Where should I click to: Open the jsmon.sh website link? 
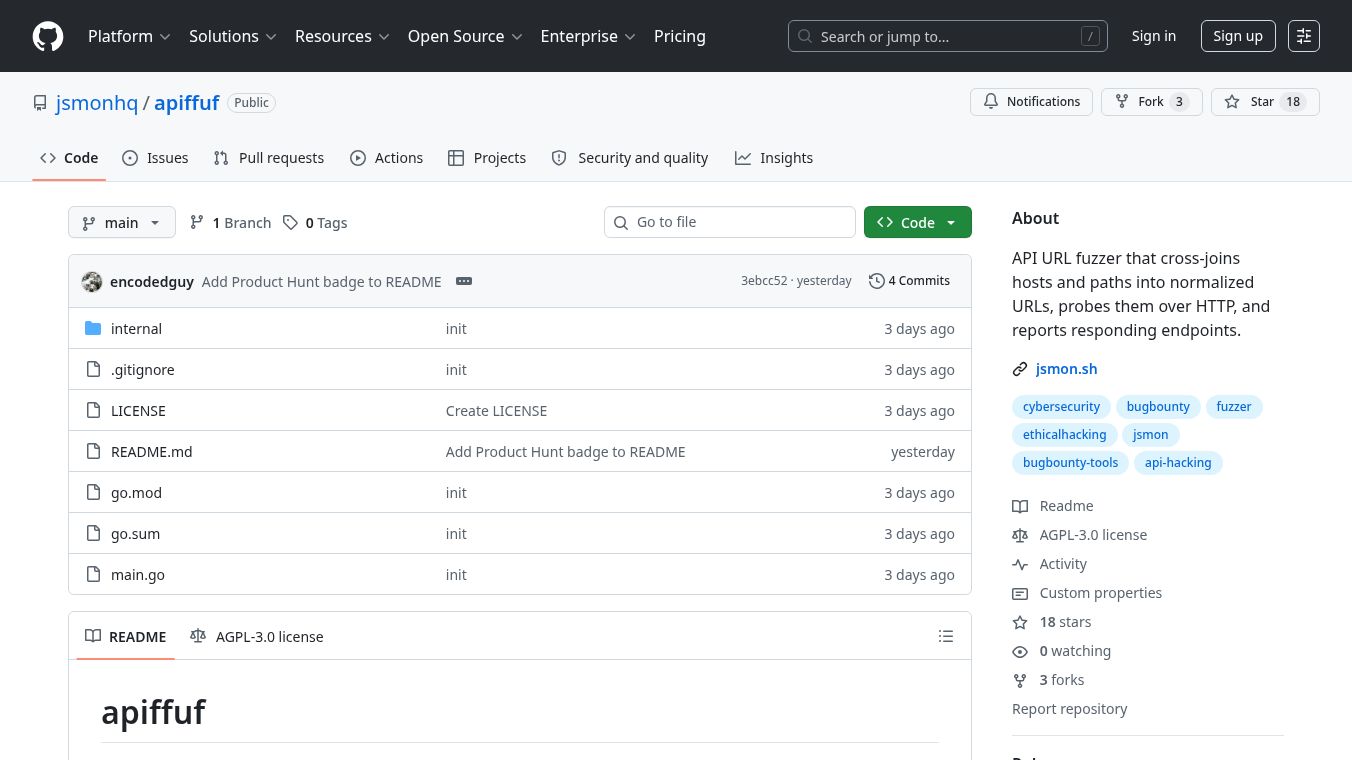(x=1066, y=369)
